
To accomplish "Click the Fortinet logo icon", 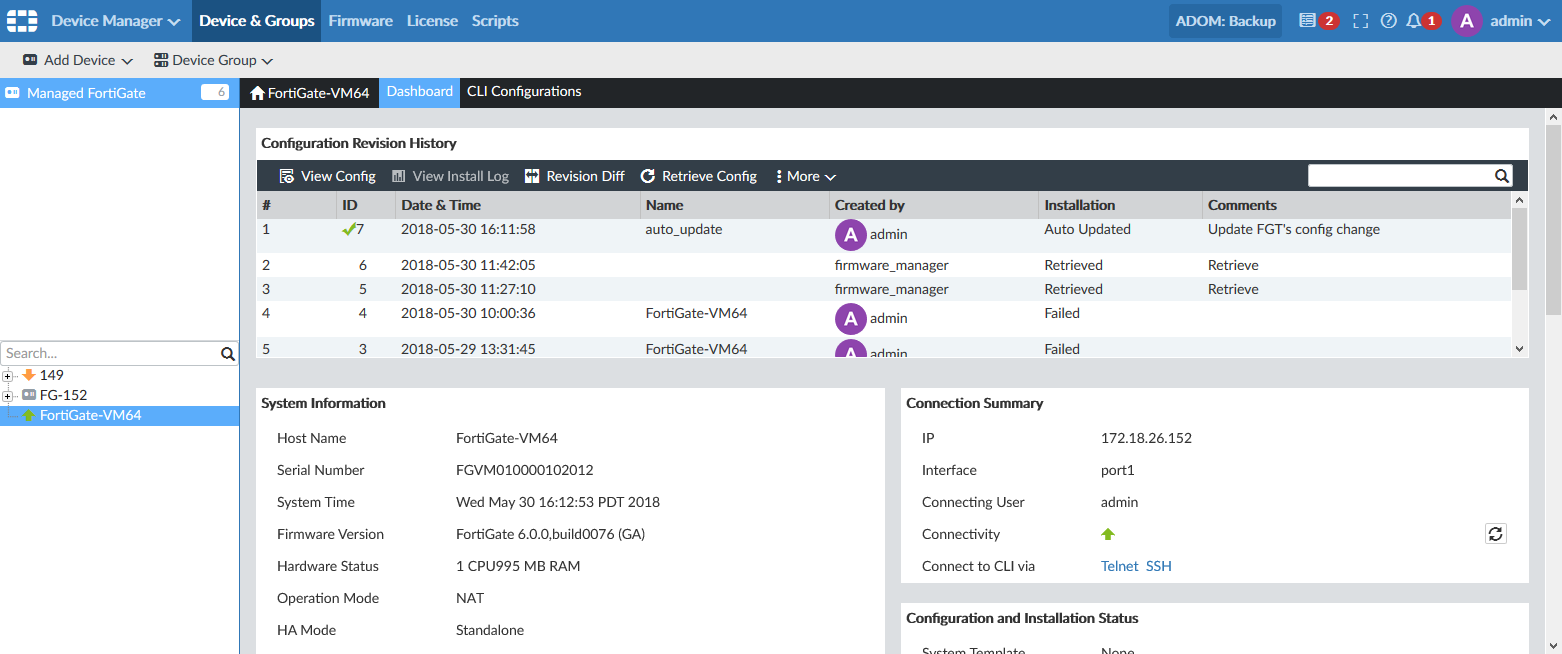I will point(22,21).
